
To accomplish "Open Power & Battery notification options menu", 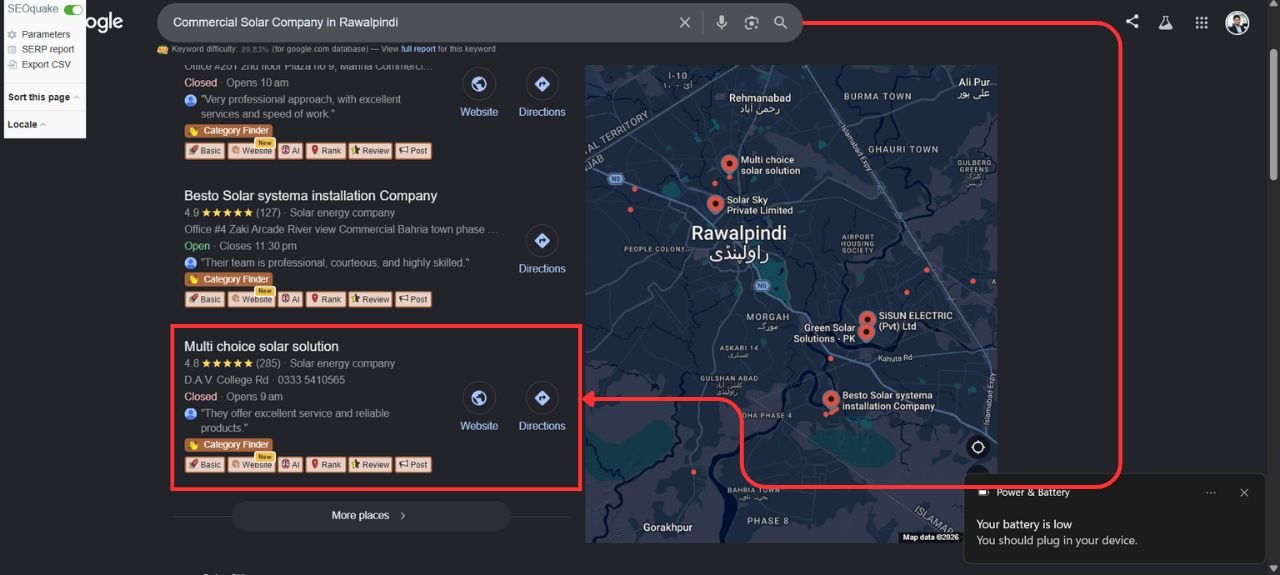I will 1211,493.
